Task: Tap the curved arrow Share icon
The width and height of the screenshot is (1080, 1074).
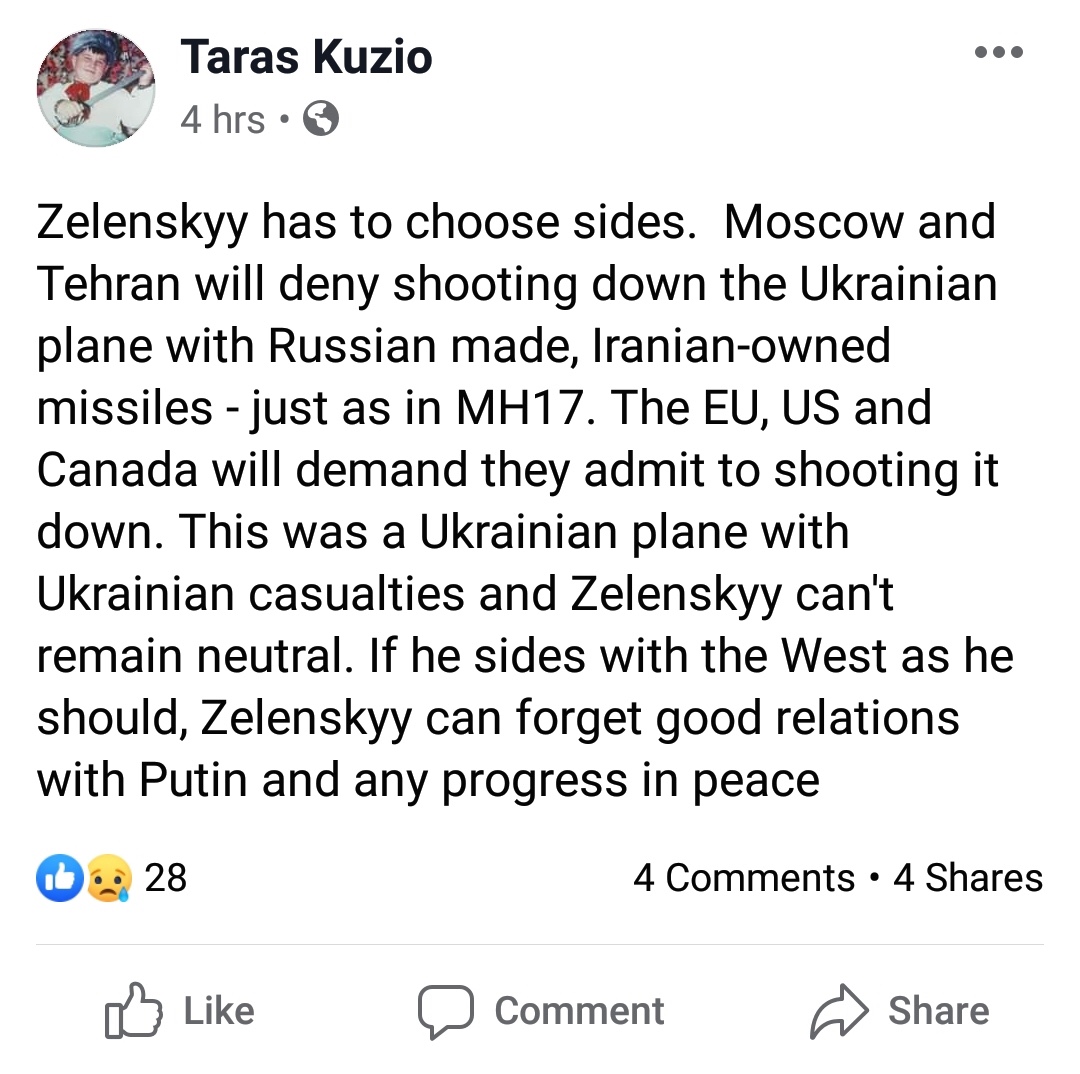Action: click(840, 1011)
